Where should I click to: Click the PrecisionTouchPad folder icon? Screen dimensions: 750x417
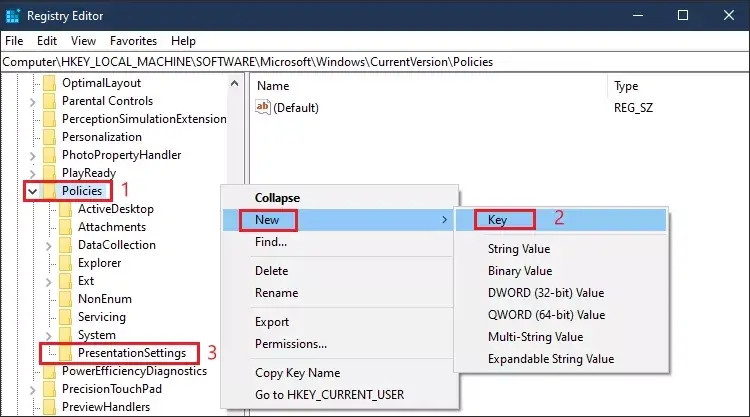point(49,389)
